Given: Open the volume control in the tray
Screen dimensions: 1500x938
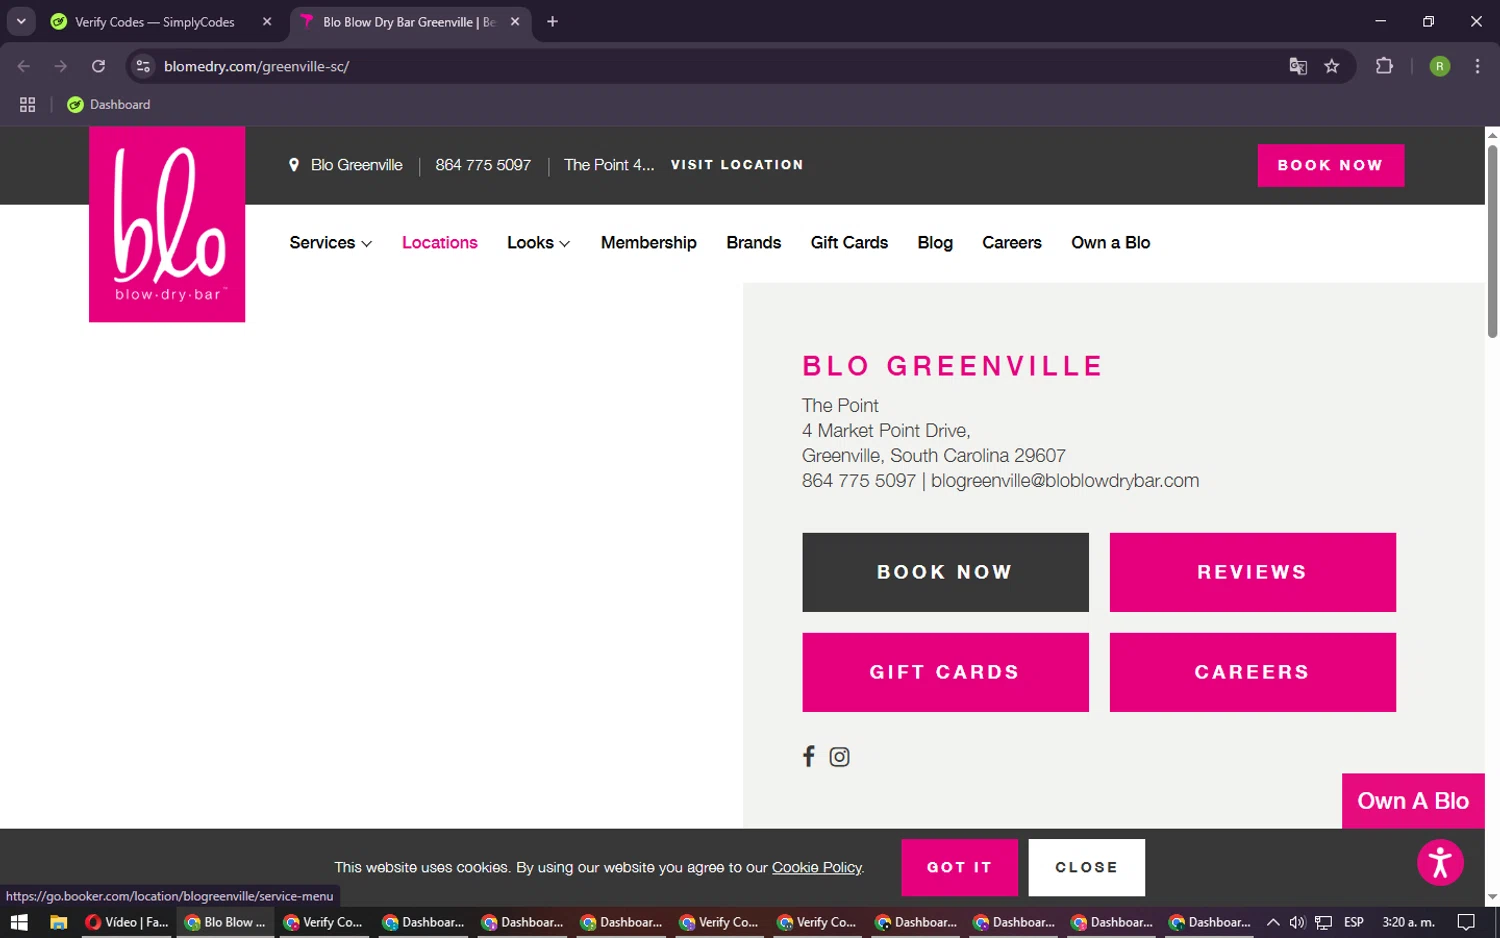Looking at the screenshot, I should (x=1297, y=922).
